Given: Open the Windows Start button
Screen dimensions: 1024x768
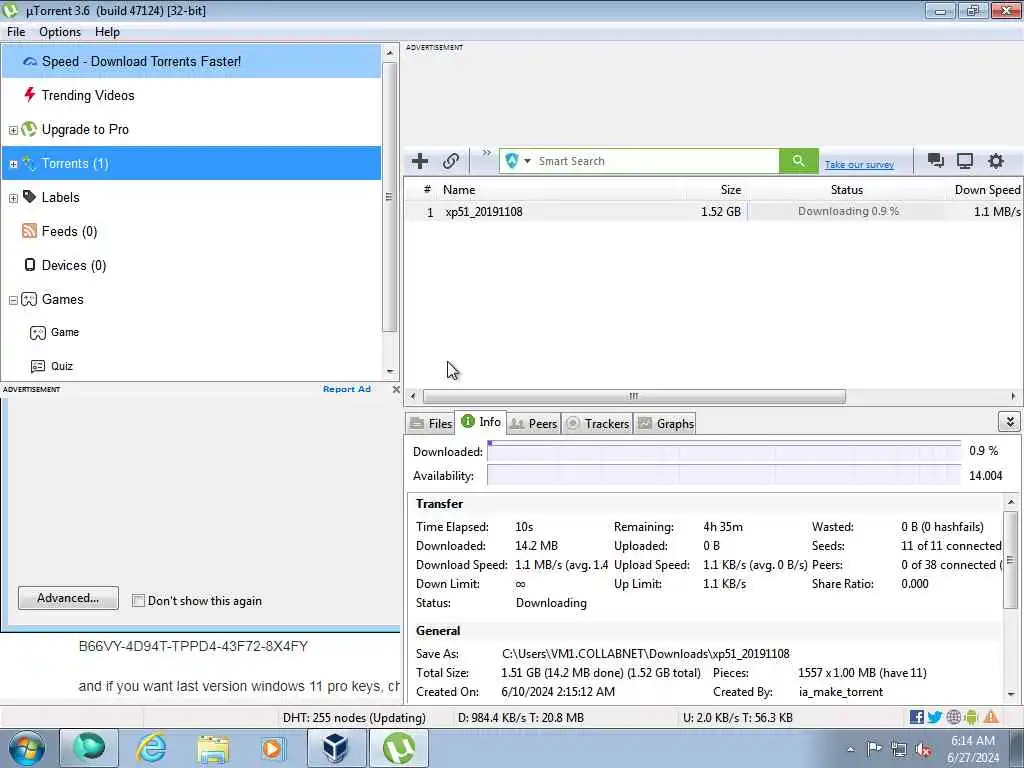Looking at the screenshot, I should (26, 748).
